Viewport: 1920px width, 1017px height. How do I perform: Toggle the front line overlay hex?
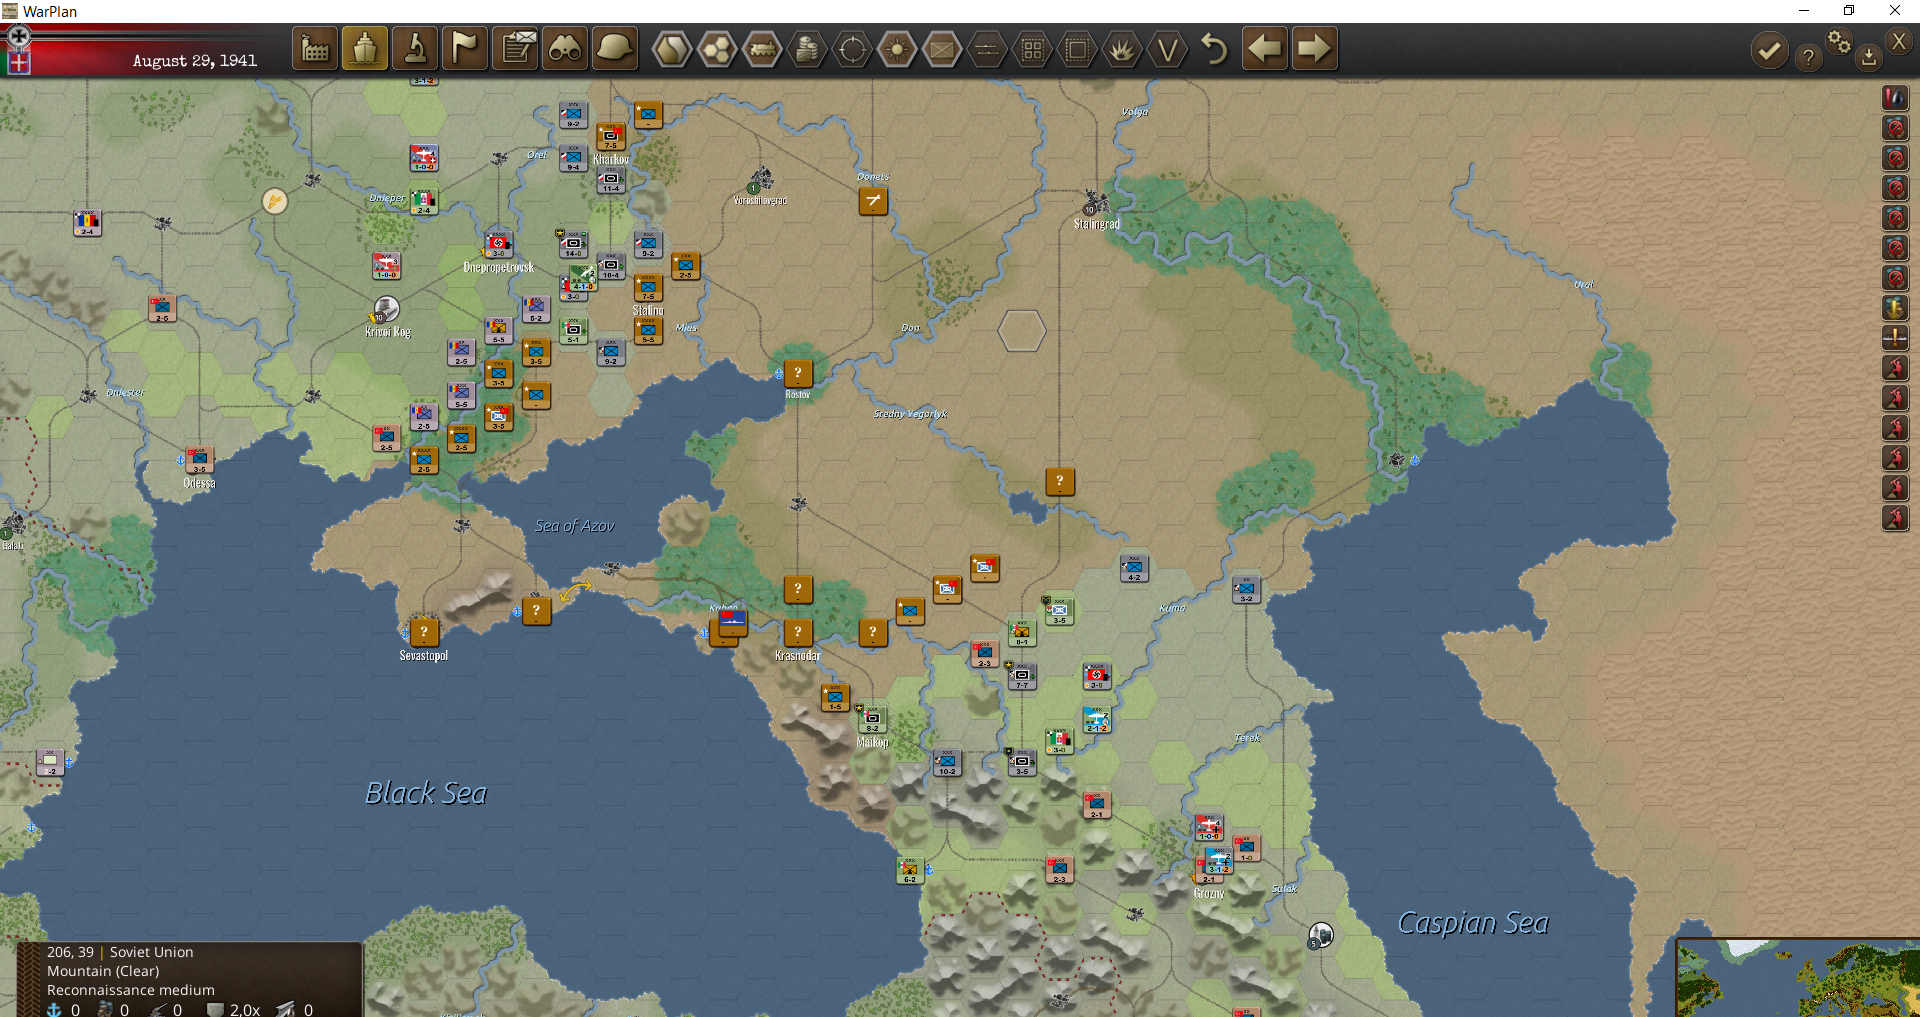pyautogui.click(x=987, y=49)
